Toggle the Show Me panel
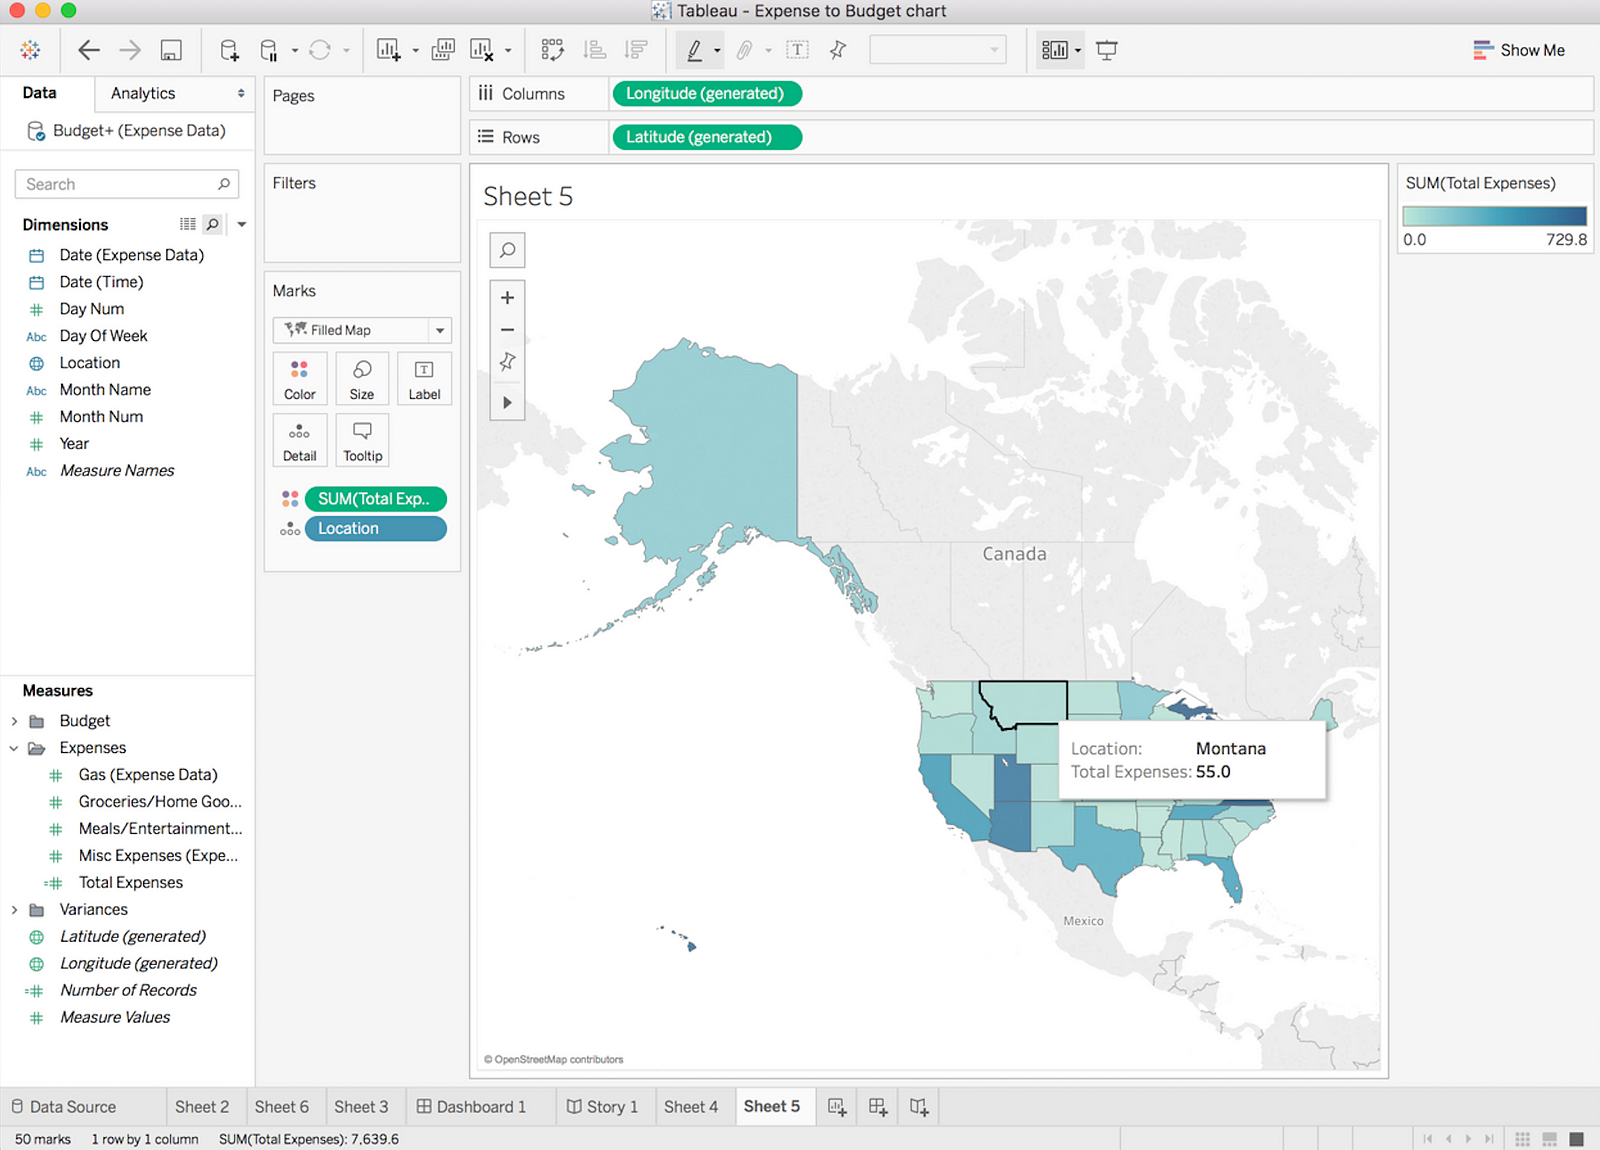1600x1150 pixels. point(1519,50)
